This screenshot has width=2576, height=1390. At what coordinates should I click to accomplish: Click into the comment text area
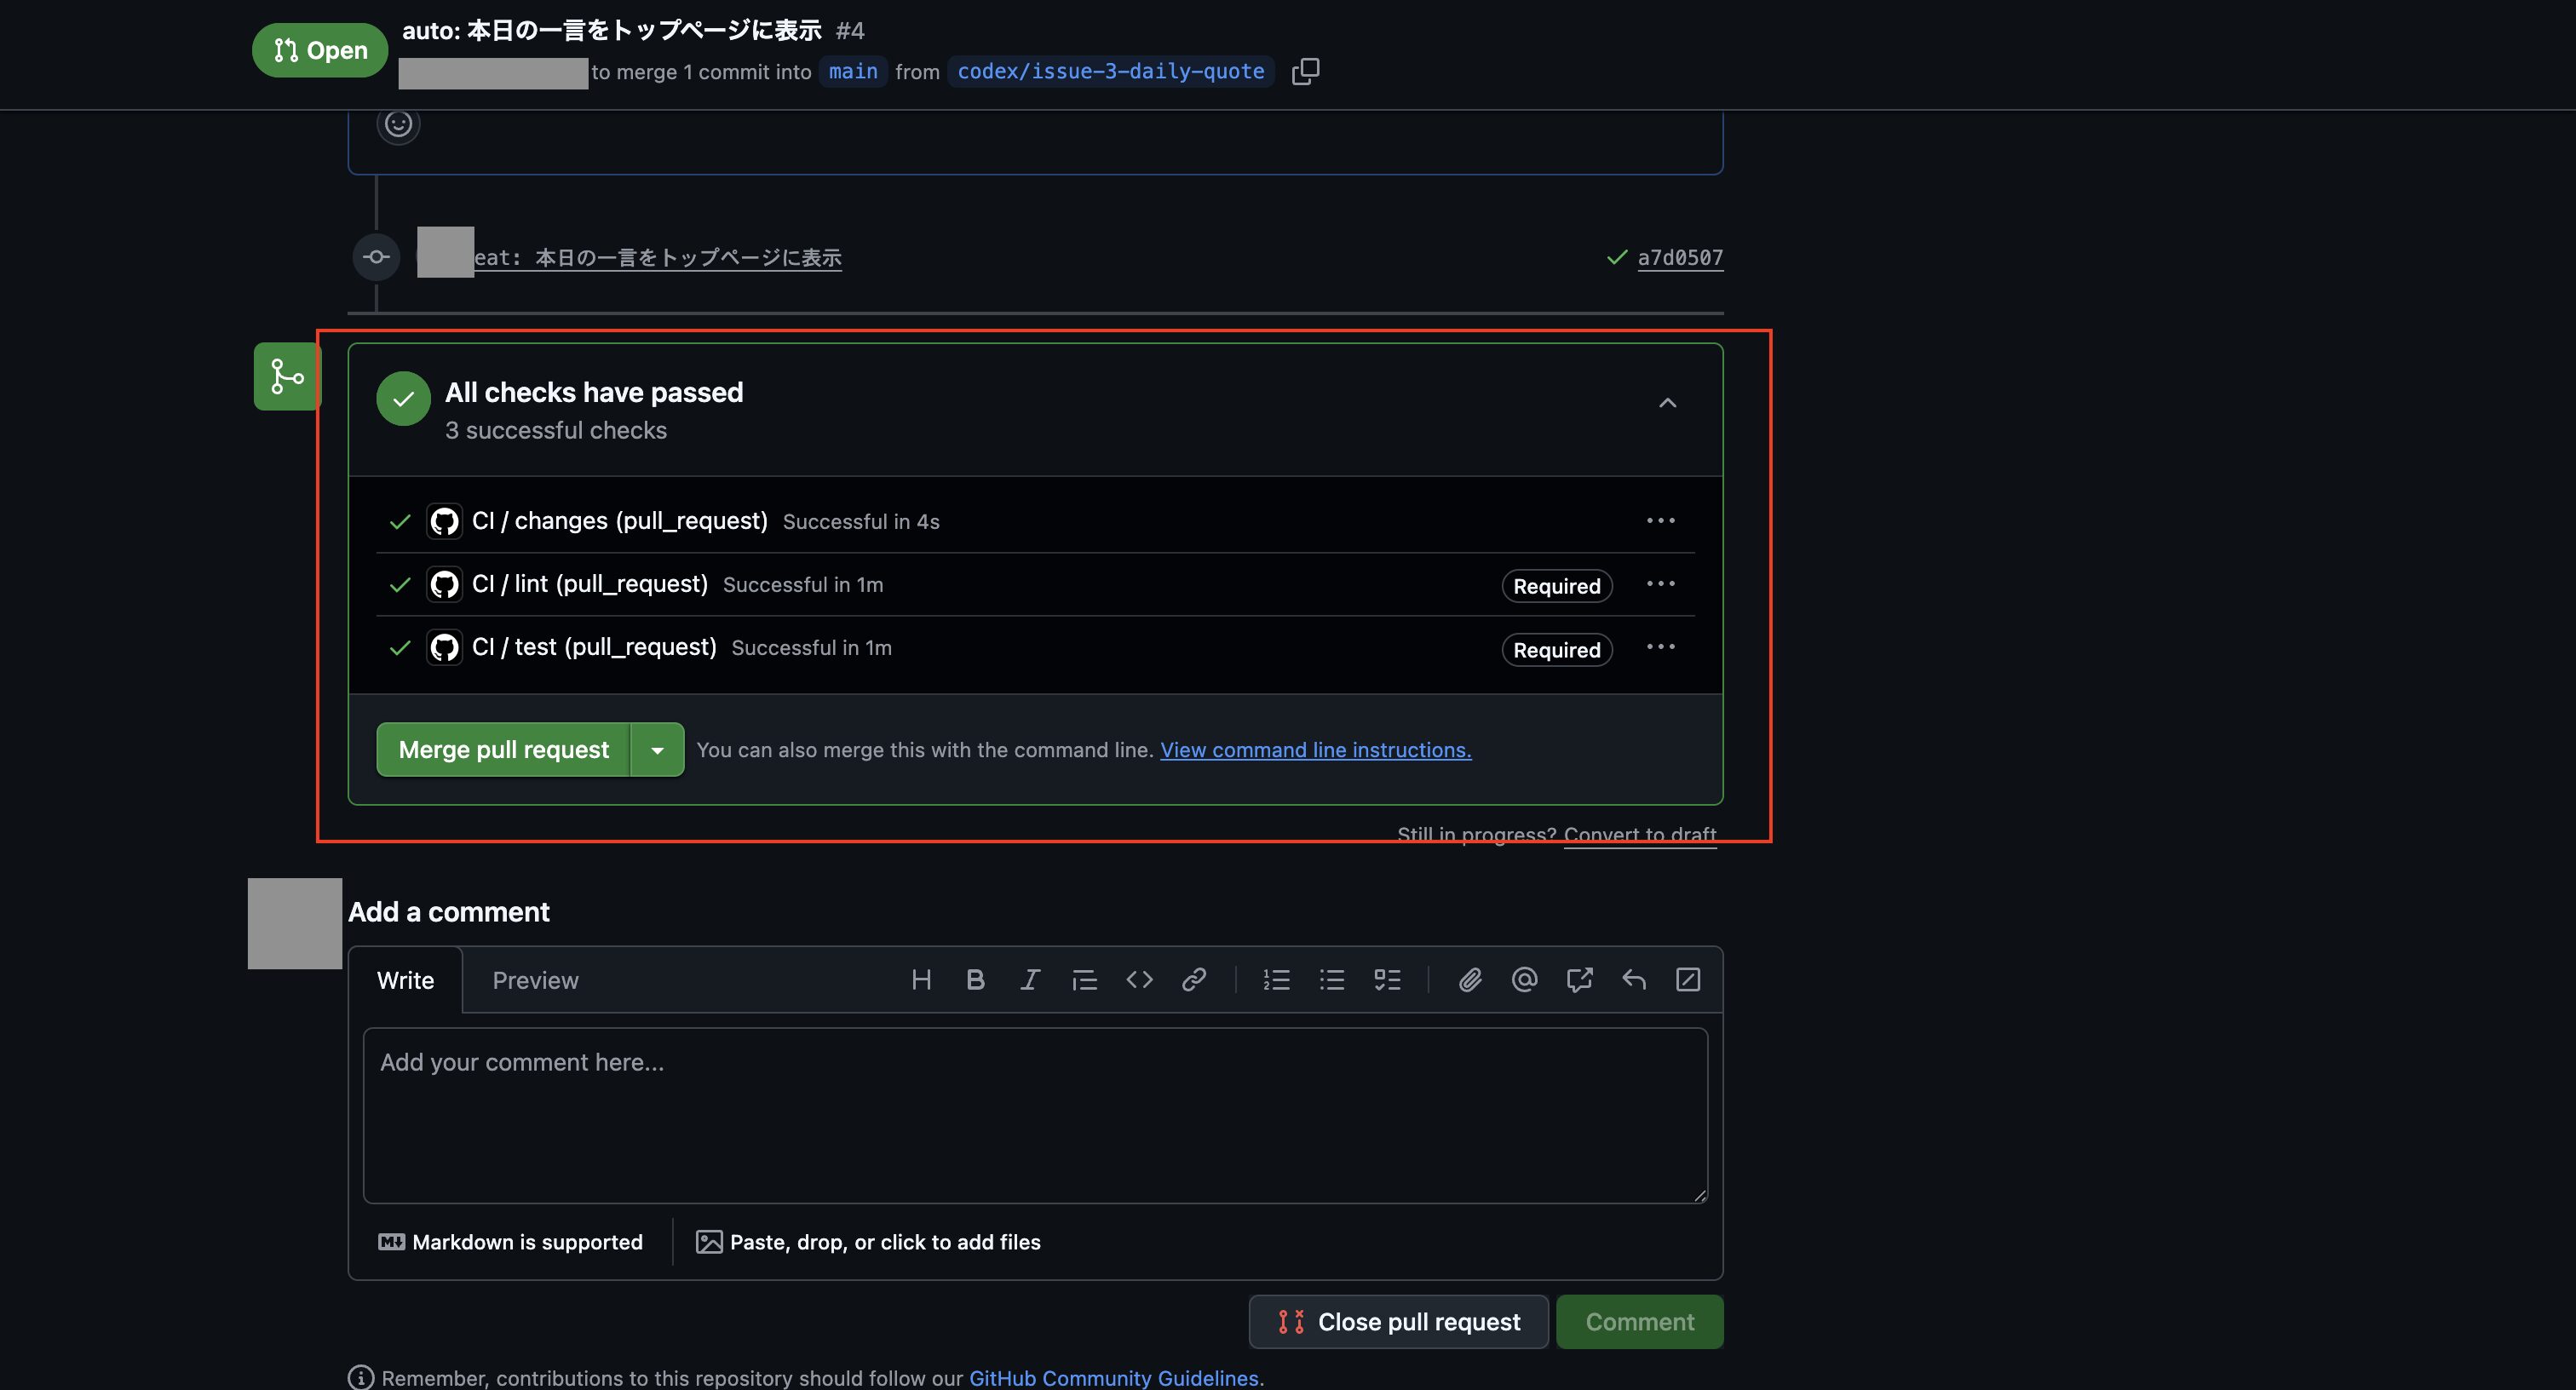[x=1035, y=1115]
